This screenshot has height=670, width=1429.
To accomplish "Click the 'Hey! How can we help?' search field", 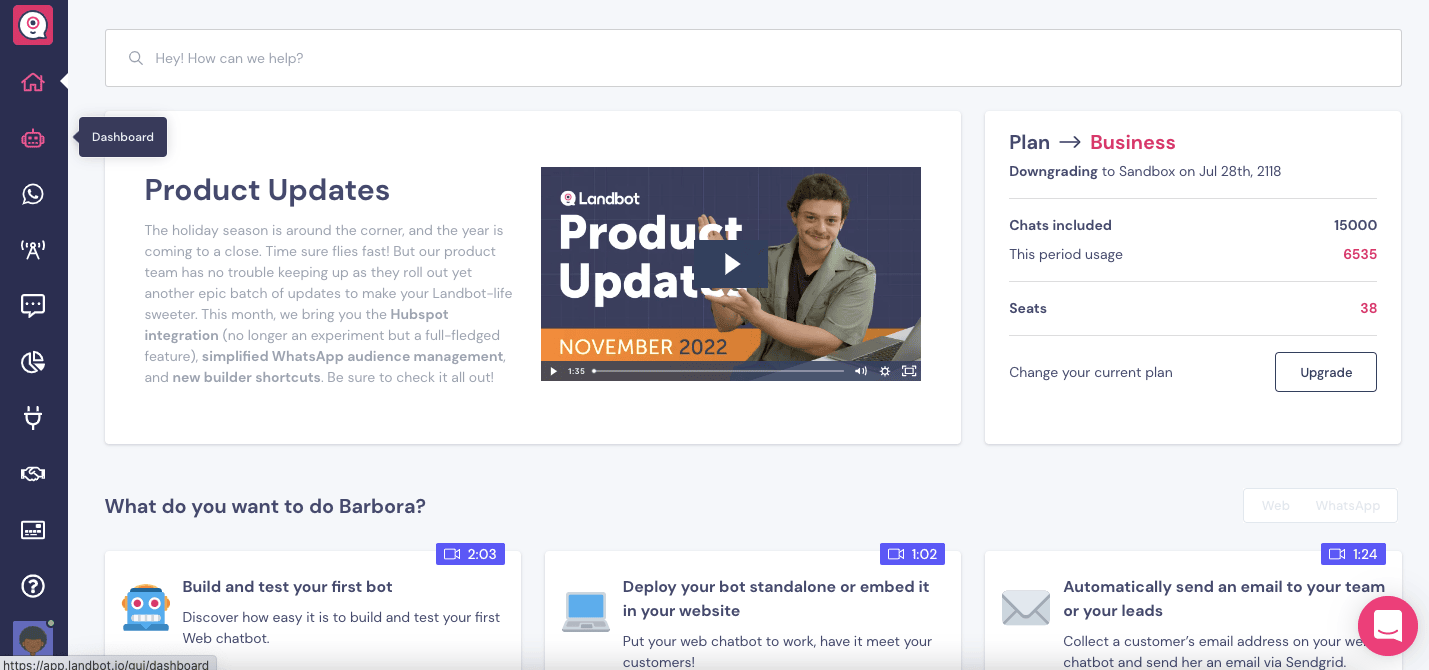I will tap(753, 58).
